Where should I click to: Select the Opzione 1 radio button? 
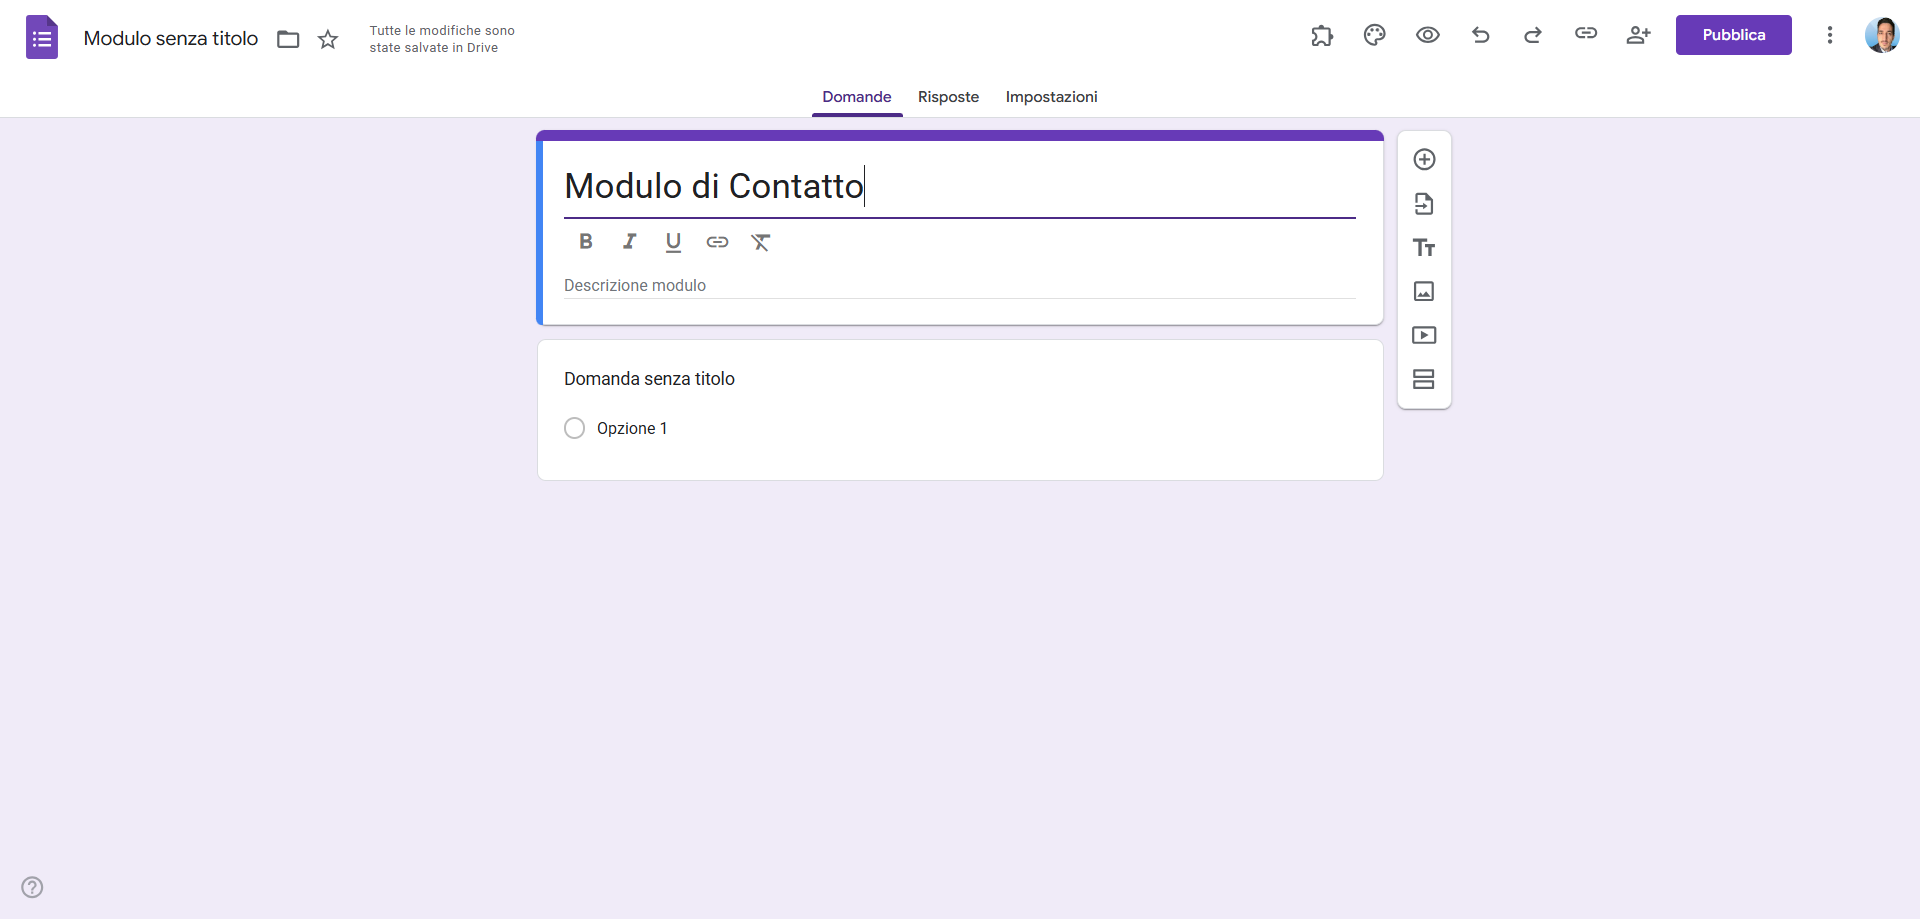pyautogui.click(x=575, y=428)
